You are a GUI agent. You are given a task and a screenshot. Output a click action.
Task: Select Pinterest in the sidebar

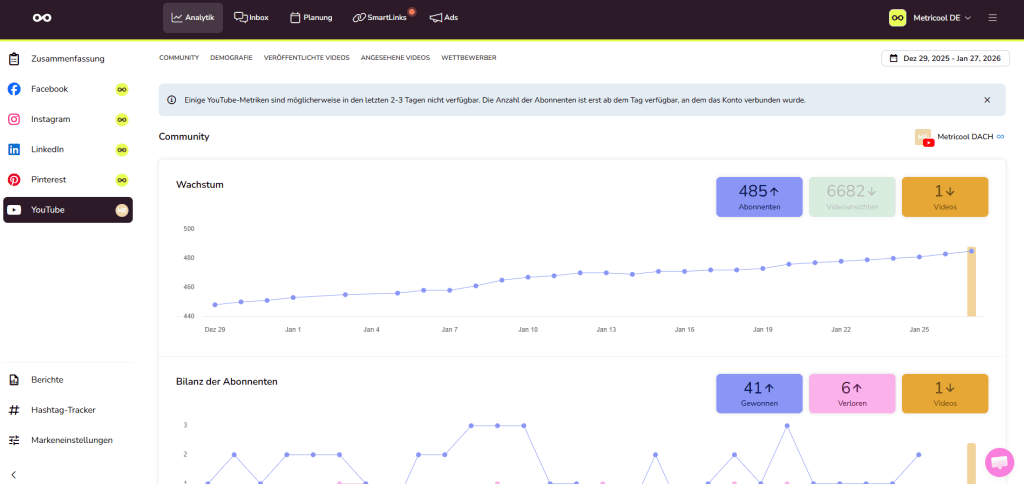50,180
